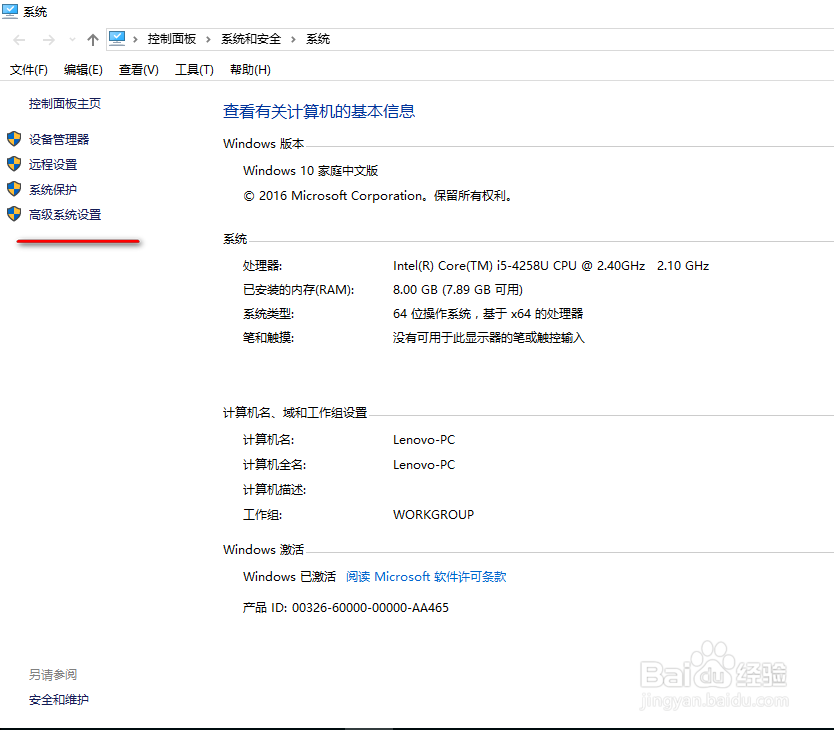
Task: Navigate to 系统和安全 breadcrumb
Action: point(251,39)
